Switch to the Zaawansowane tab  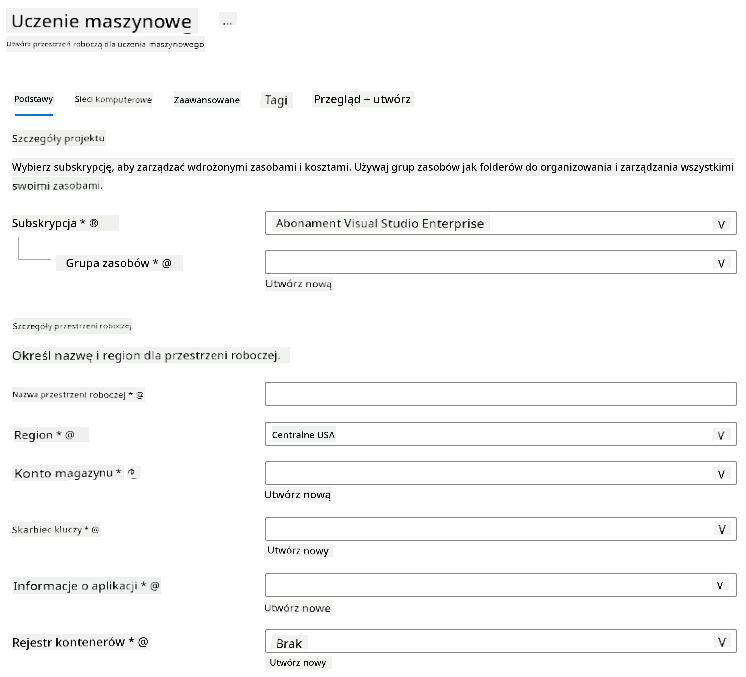click(206, 100)
